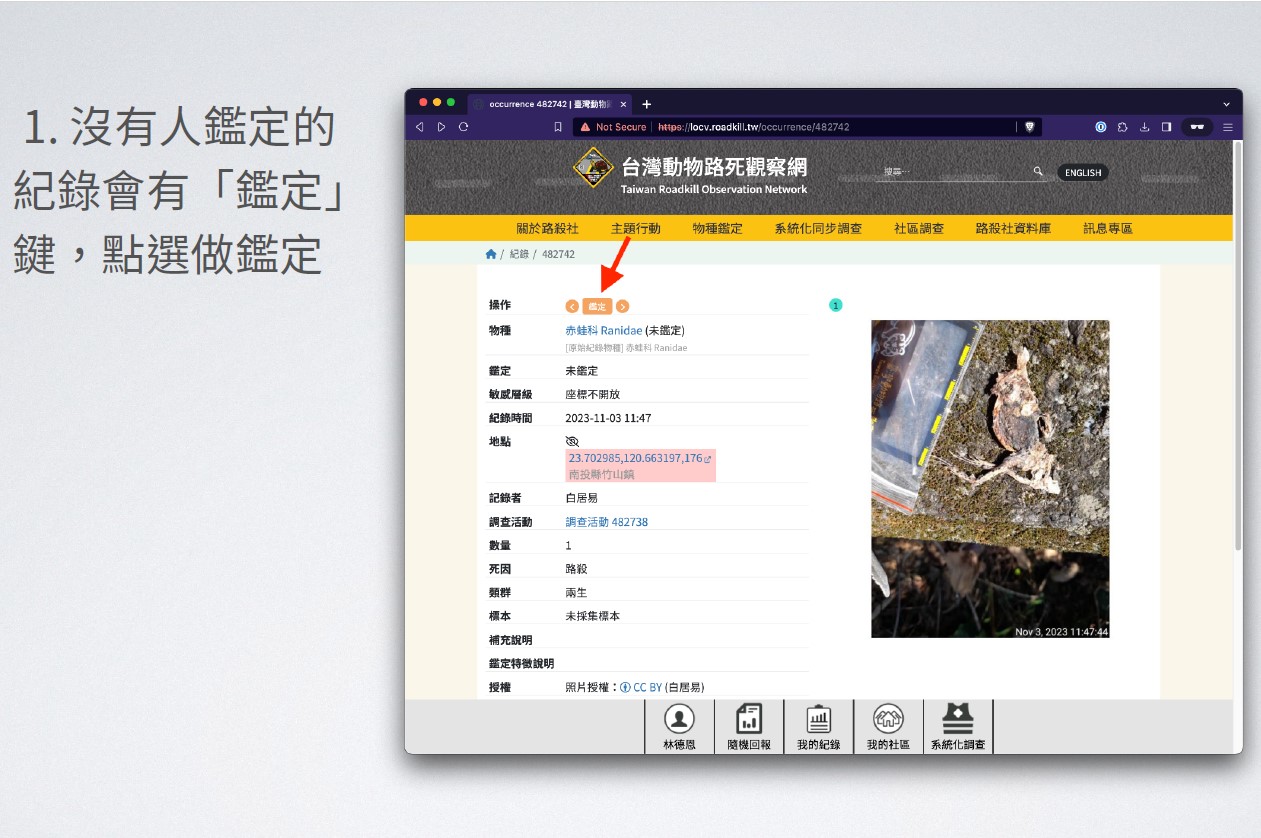
Task: Click the orange 鑑定 button
Action: (x=597, y=306)
